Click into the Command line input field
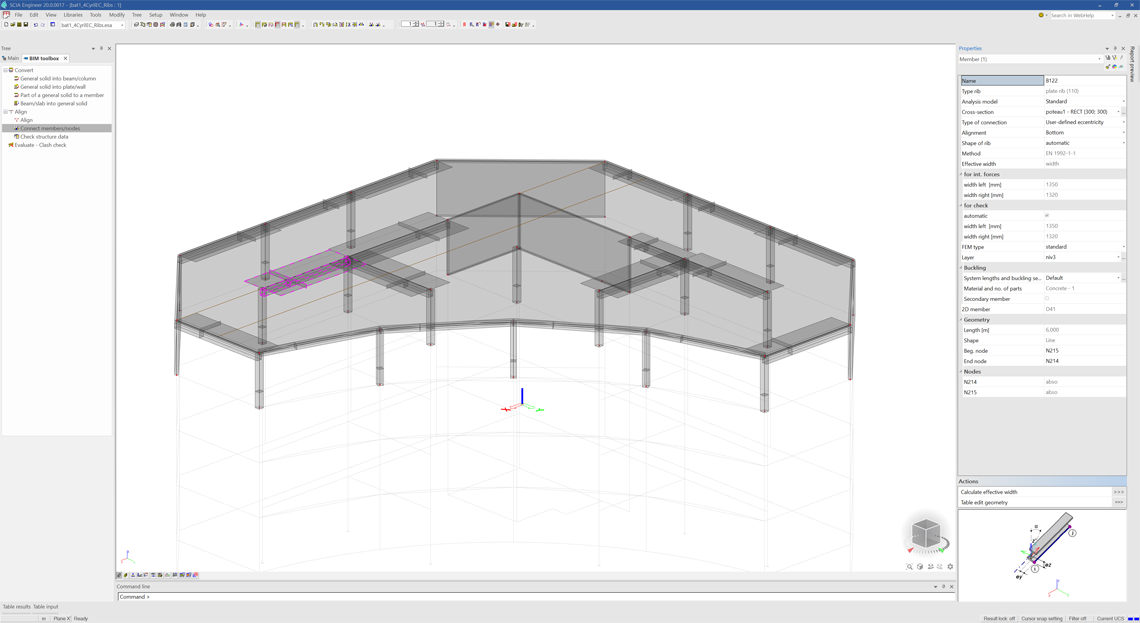1140x623 pixels. (536, 597)
